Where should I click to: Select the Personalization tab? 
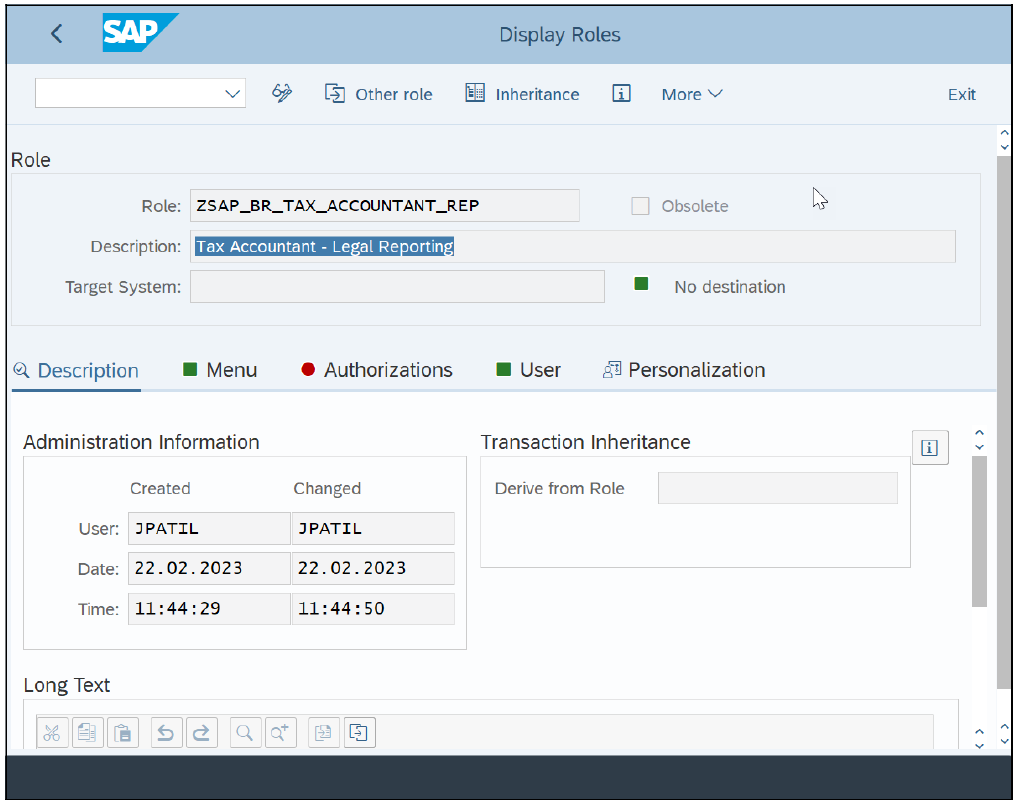click(x=684, y=370)
